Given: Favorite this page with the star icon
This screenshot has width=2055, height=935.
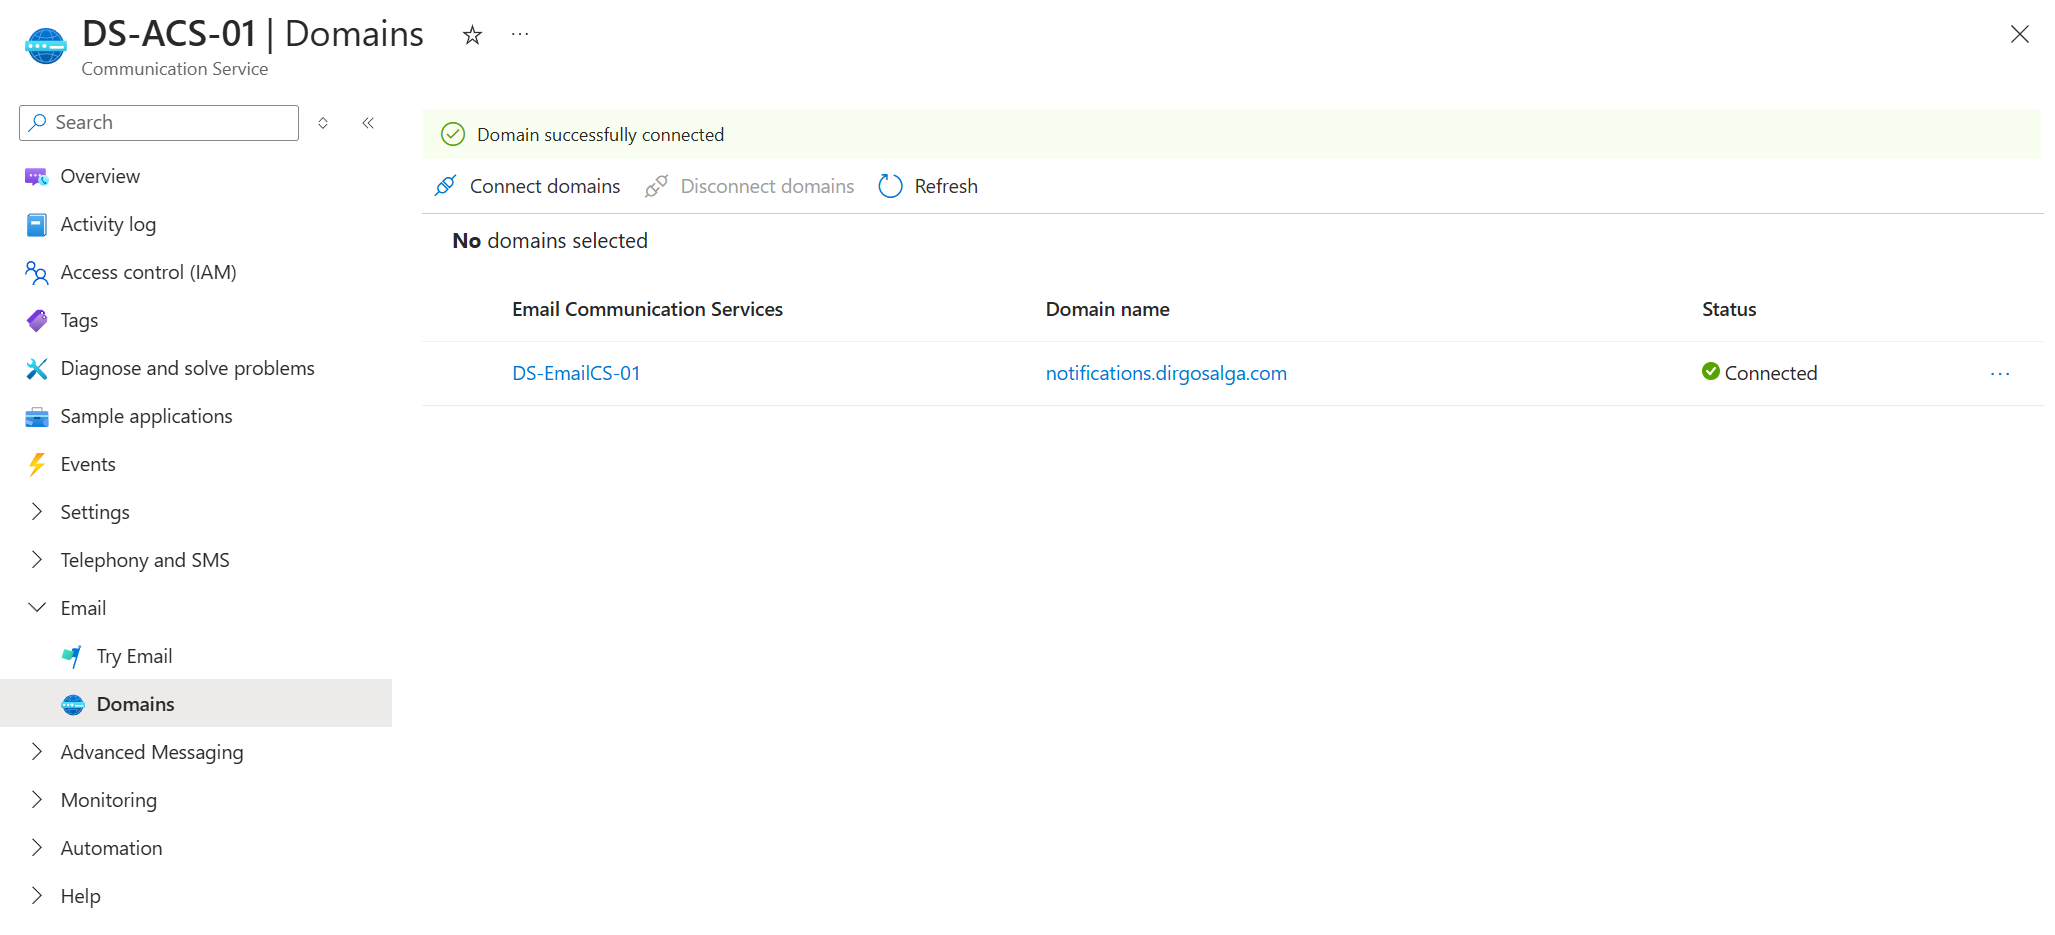Looking at the screenshot, I should (x=472, y=36).
